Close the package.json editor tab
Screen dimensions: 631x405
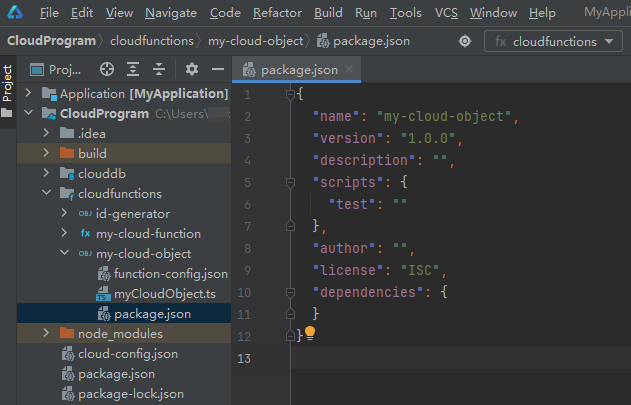[x=348, y=70]
